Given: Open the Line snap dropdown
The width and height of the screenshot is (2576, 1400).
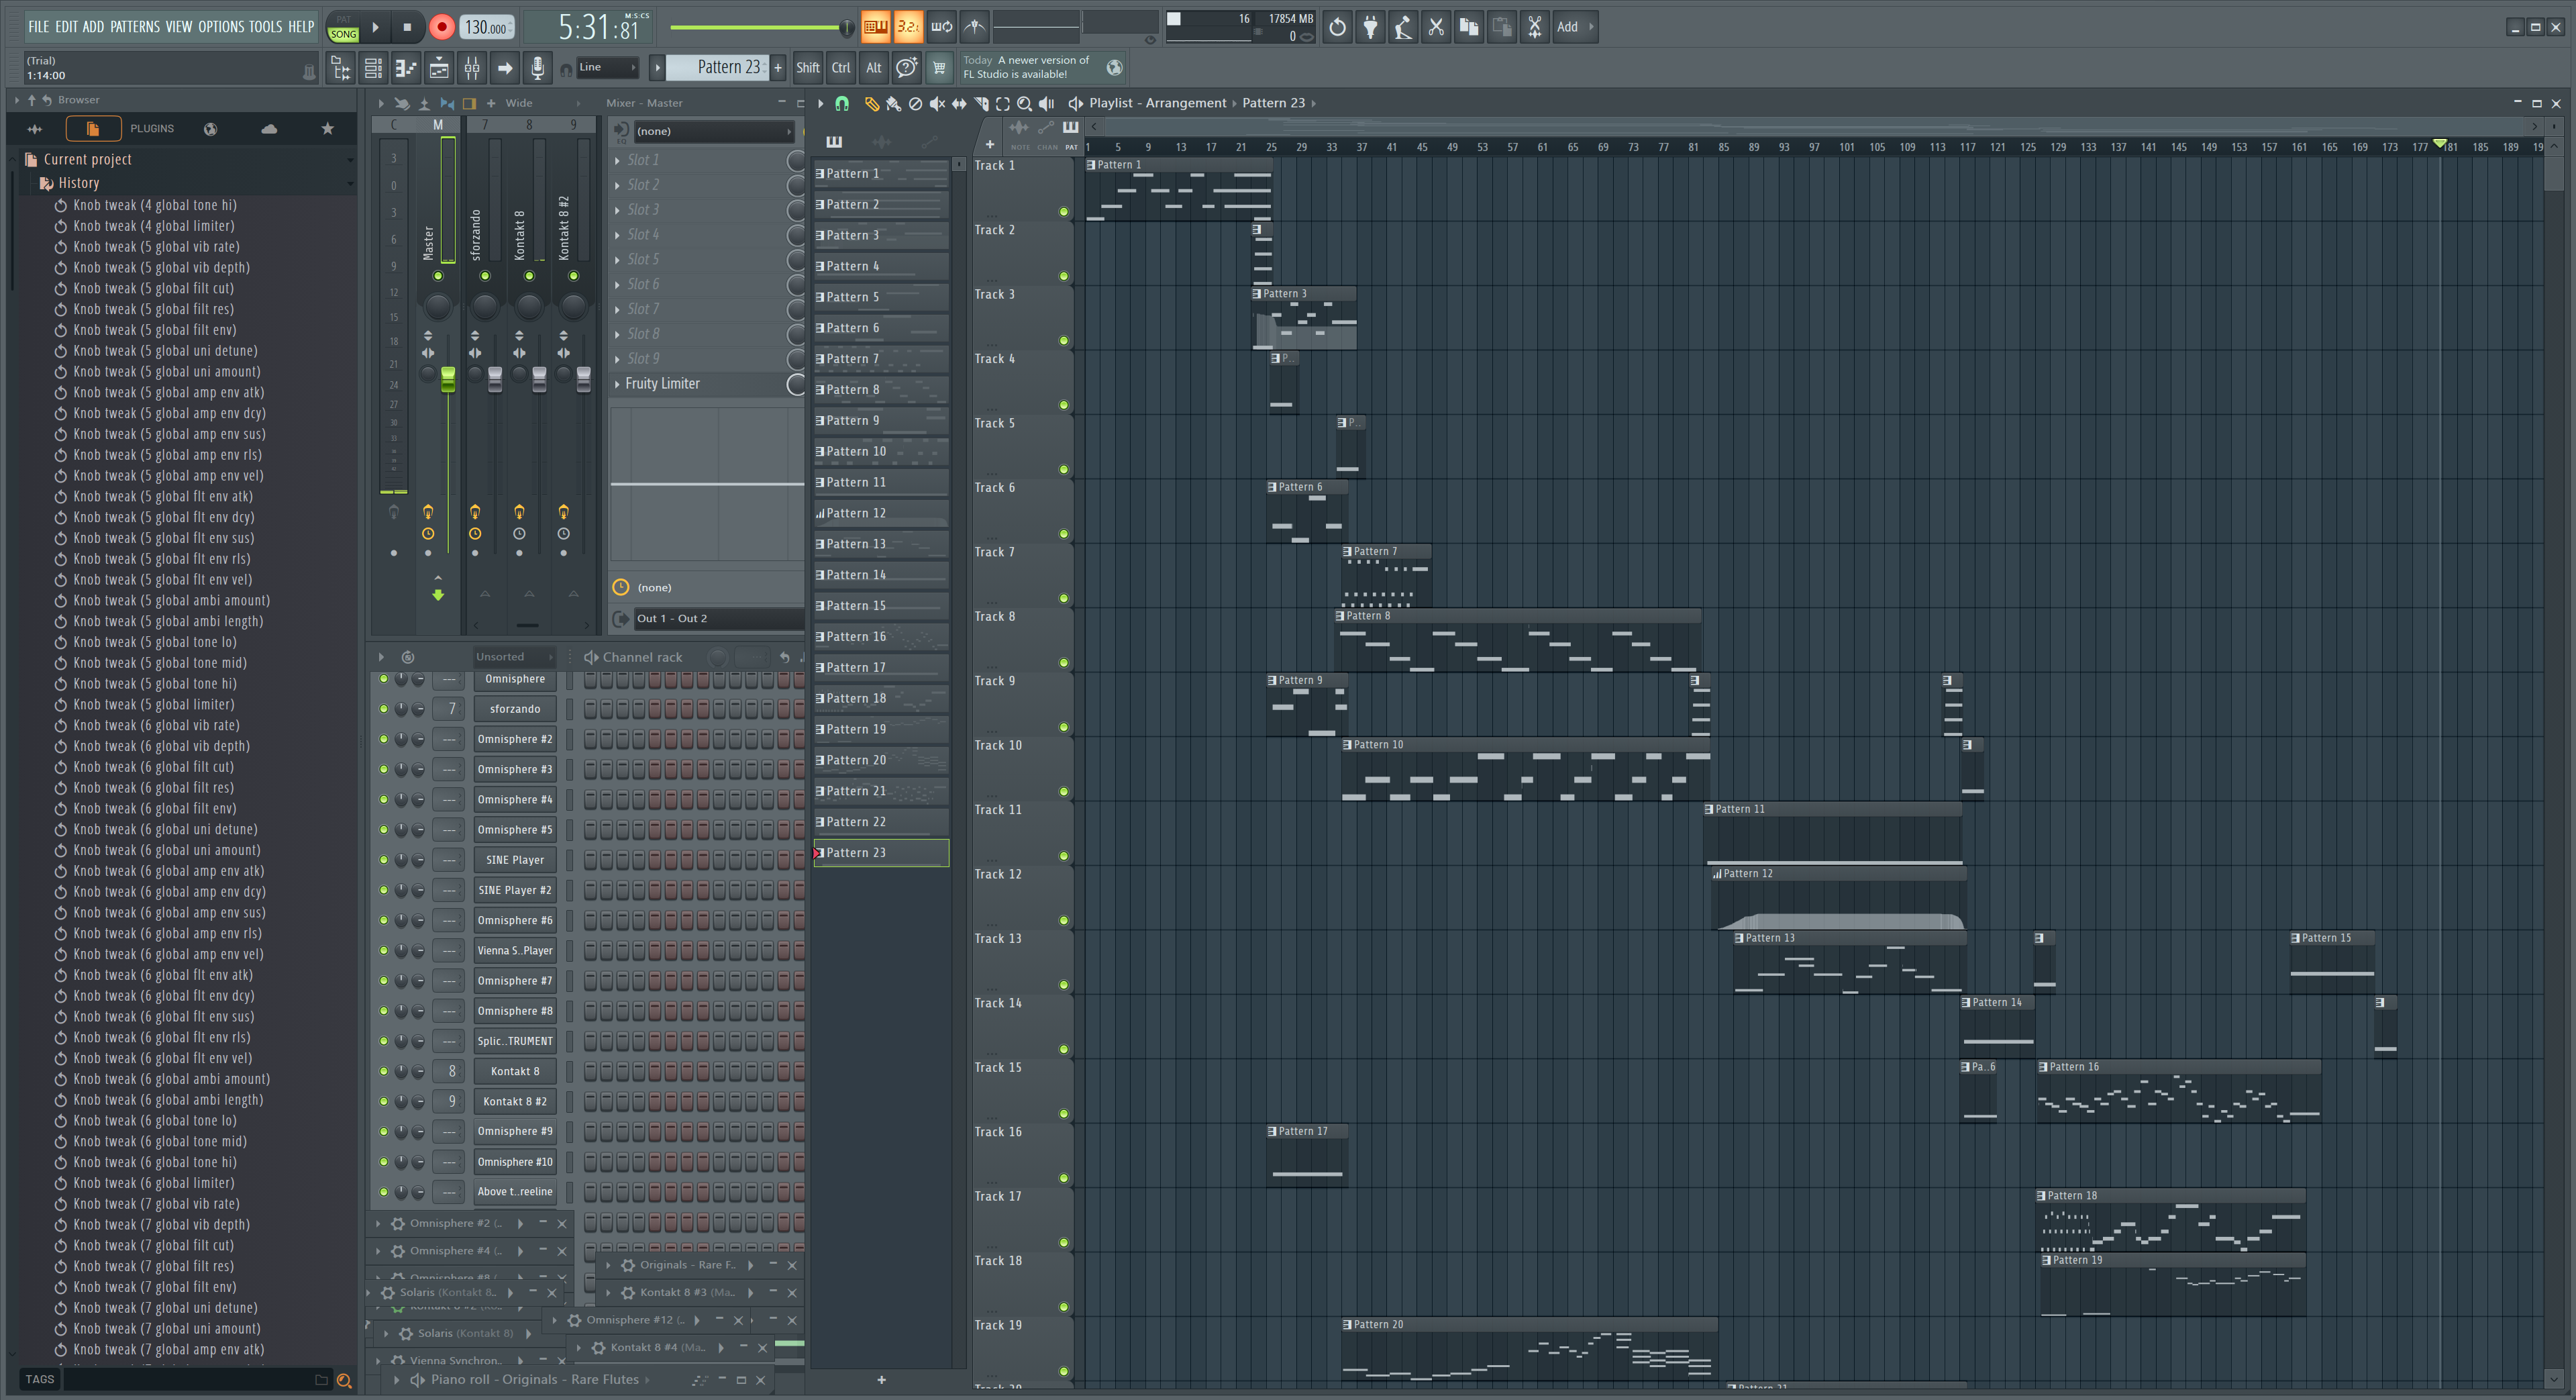Looking at the screenshot, I should coord(607,68).
